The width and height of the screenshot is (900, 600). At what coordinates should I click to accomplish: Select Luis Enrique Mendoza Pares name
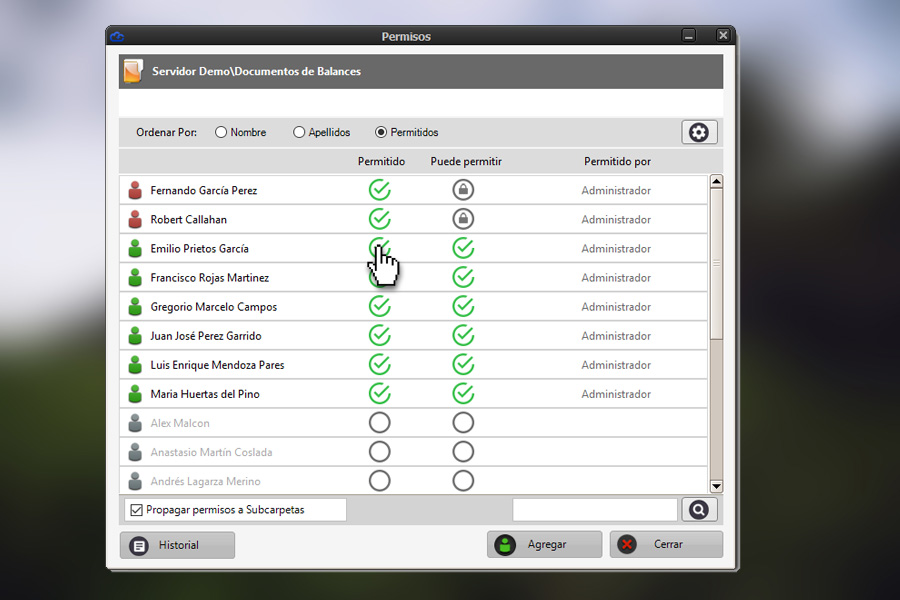pos(217,365)
